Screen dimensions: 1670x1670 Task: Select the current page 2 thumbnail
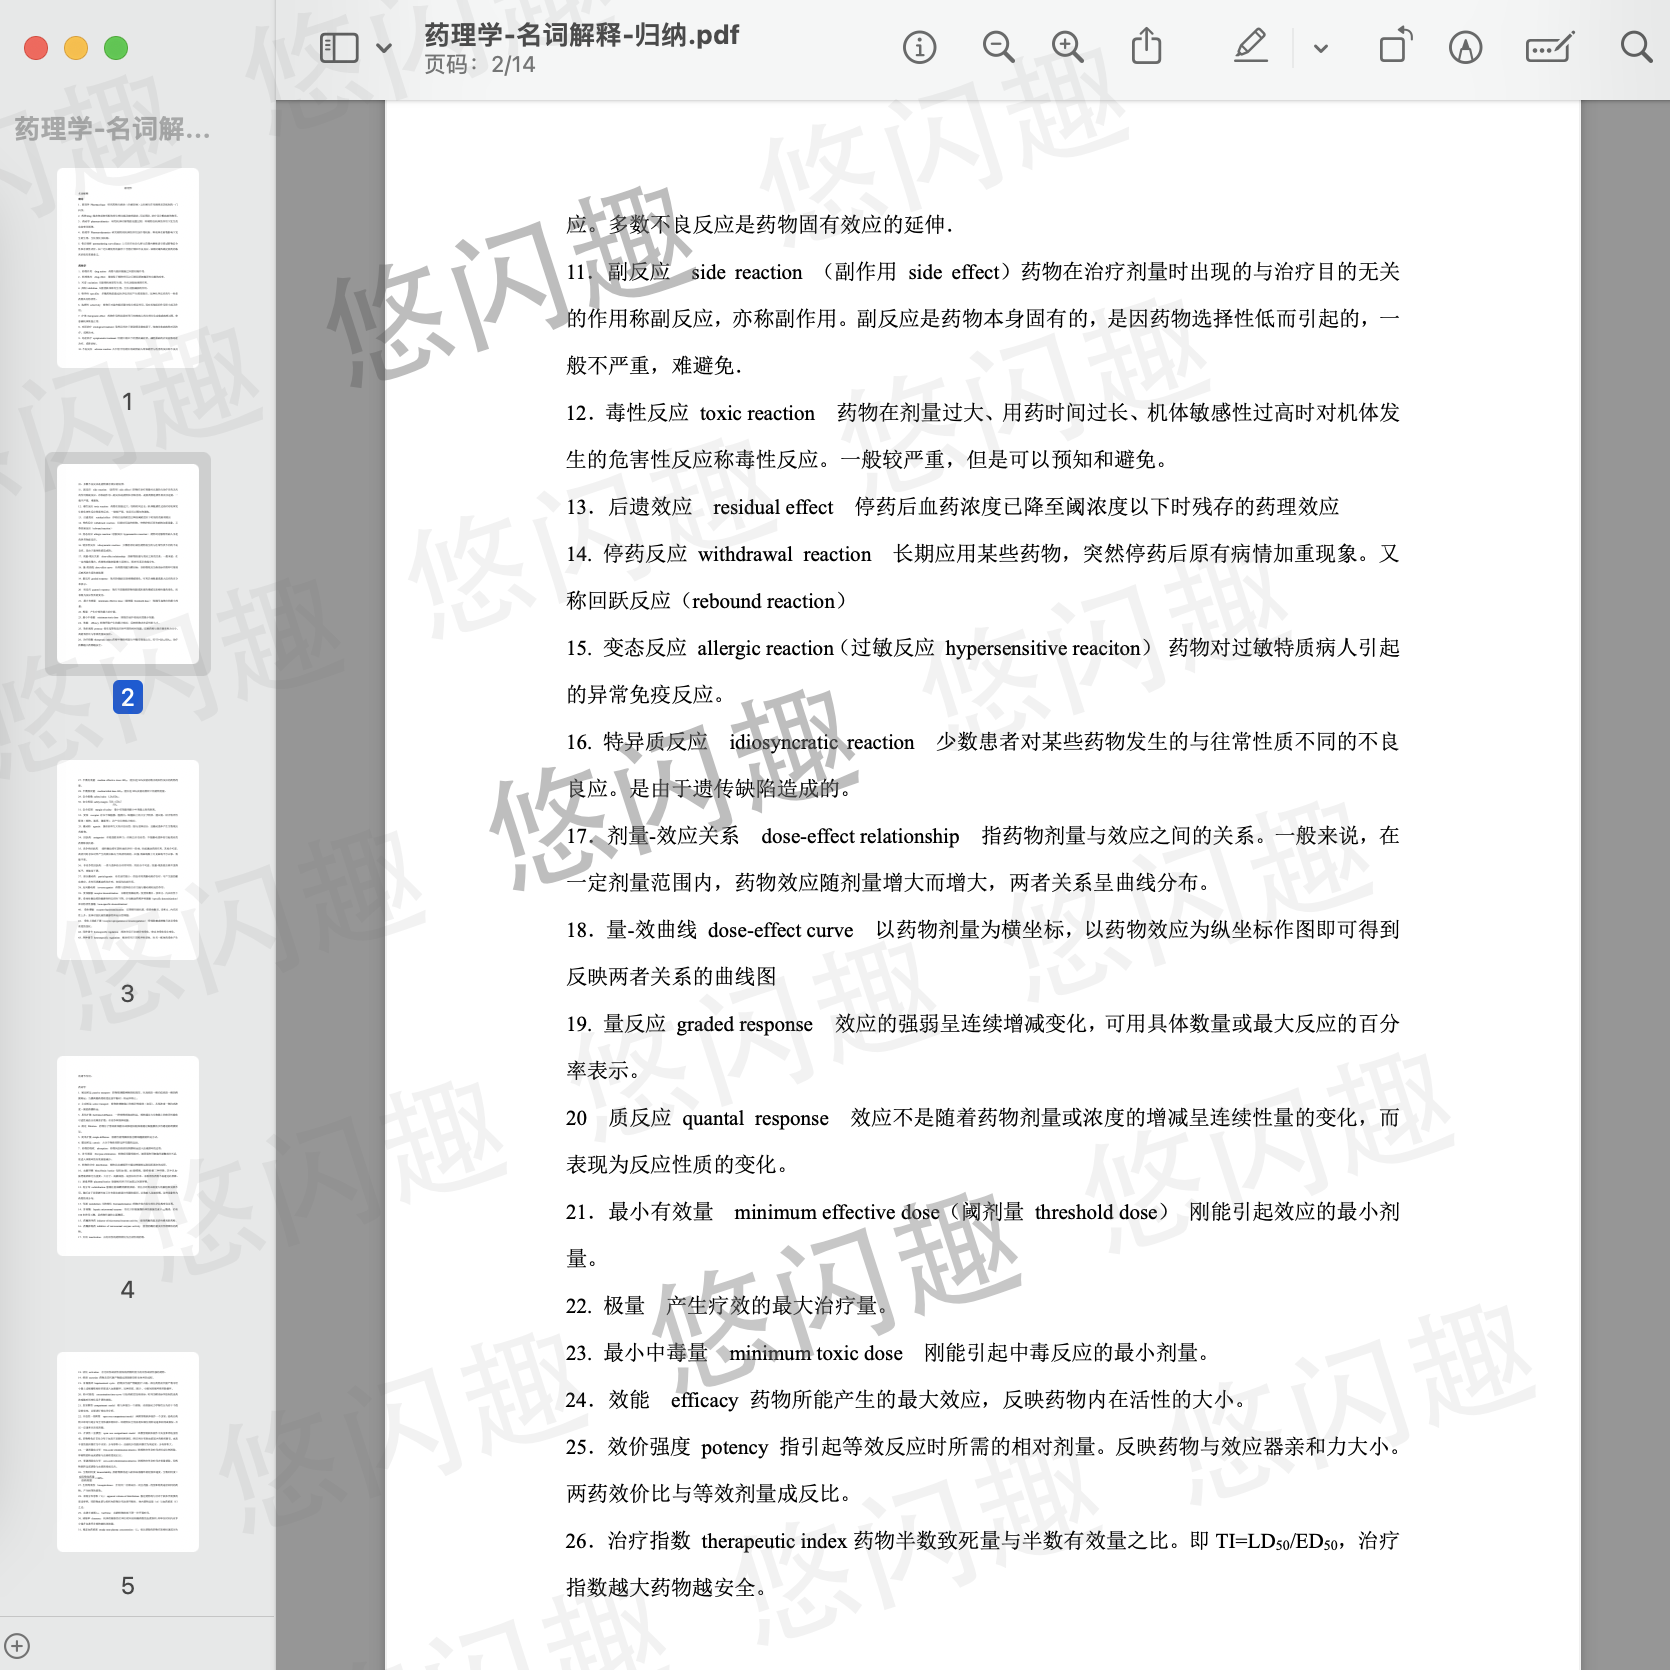point(128,564)
